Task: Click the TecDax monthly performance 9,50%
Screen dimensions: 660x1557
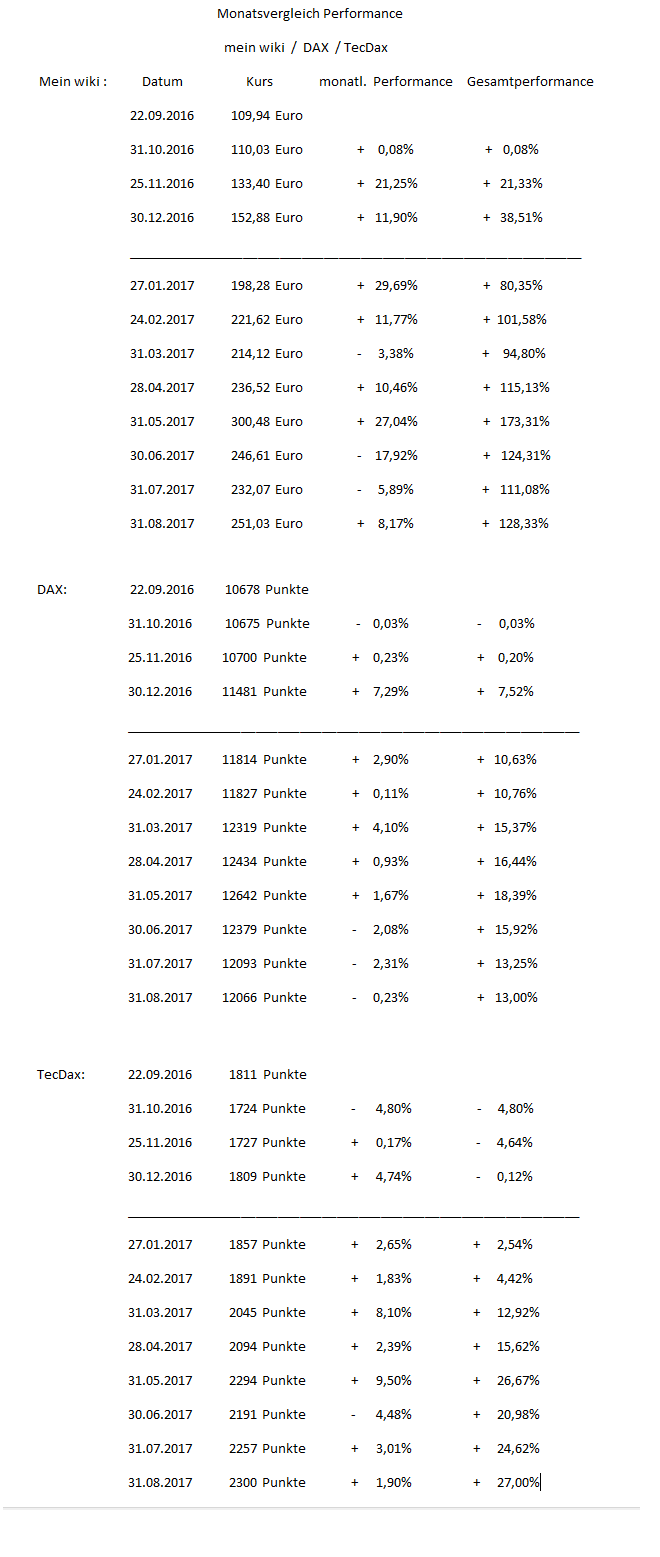Action: pyautogui.click(x=393, y=1381)
